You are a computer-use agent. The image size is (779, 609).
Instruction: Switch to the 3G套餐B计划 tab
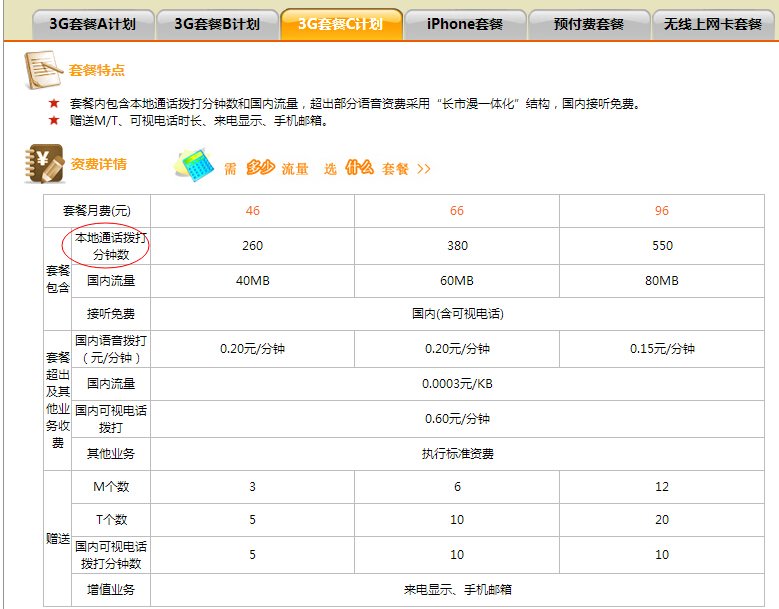tap(217, 24)
